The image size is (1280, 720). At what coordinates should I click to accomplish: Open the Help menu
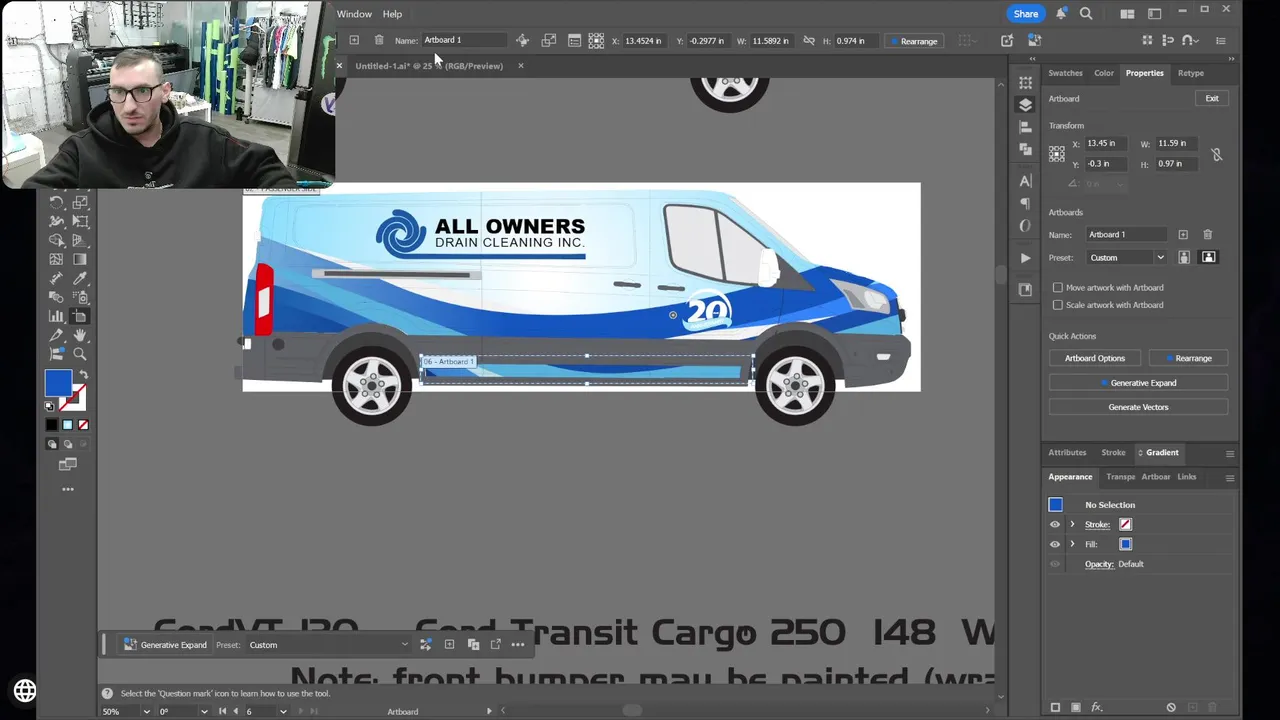[392, 14]
